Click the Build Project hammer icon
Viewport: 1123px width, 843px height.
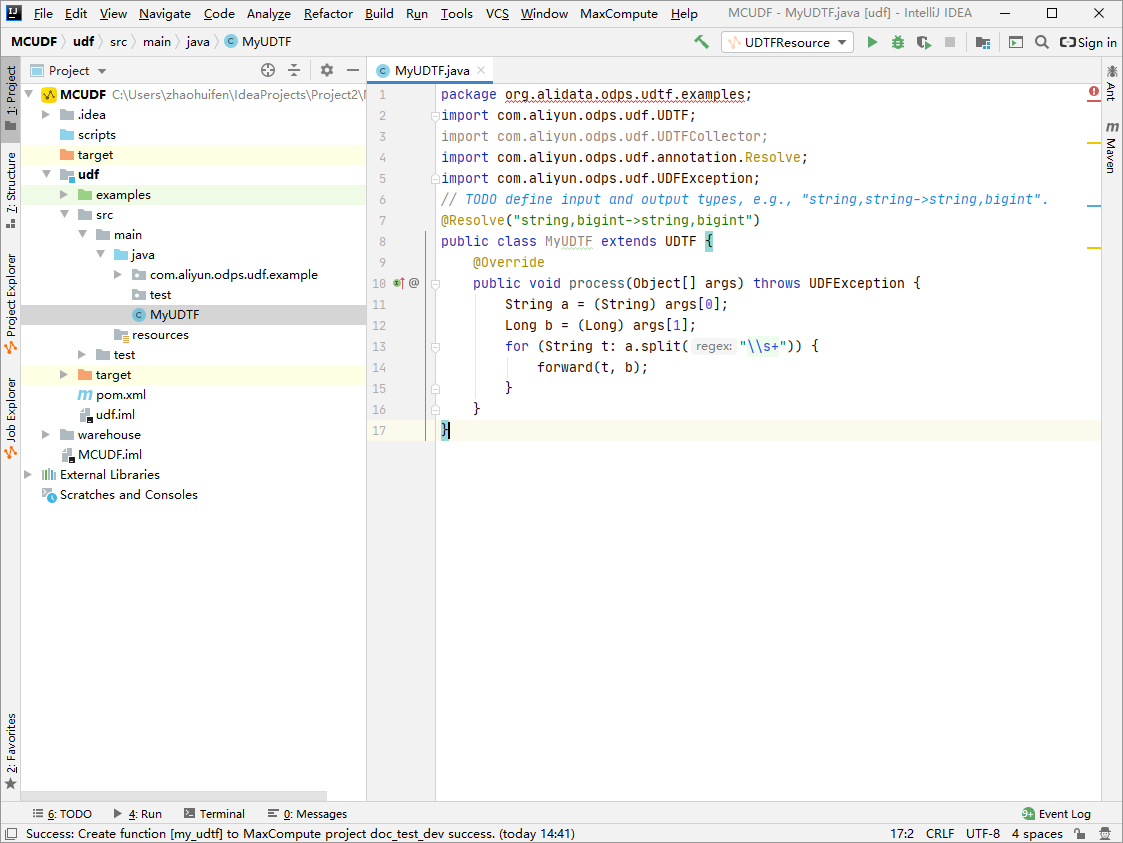tap(702, 42)
